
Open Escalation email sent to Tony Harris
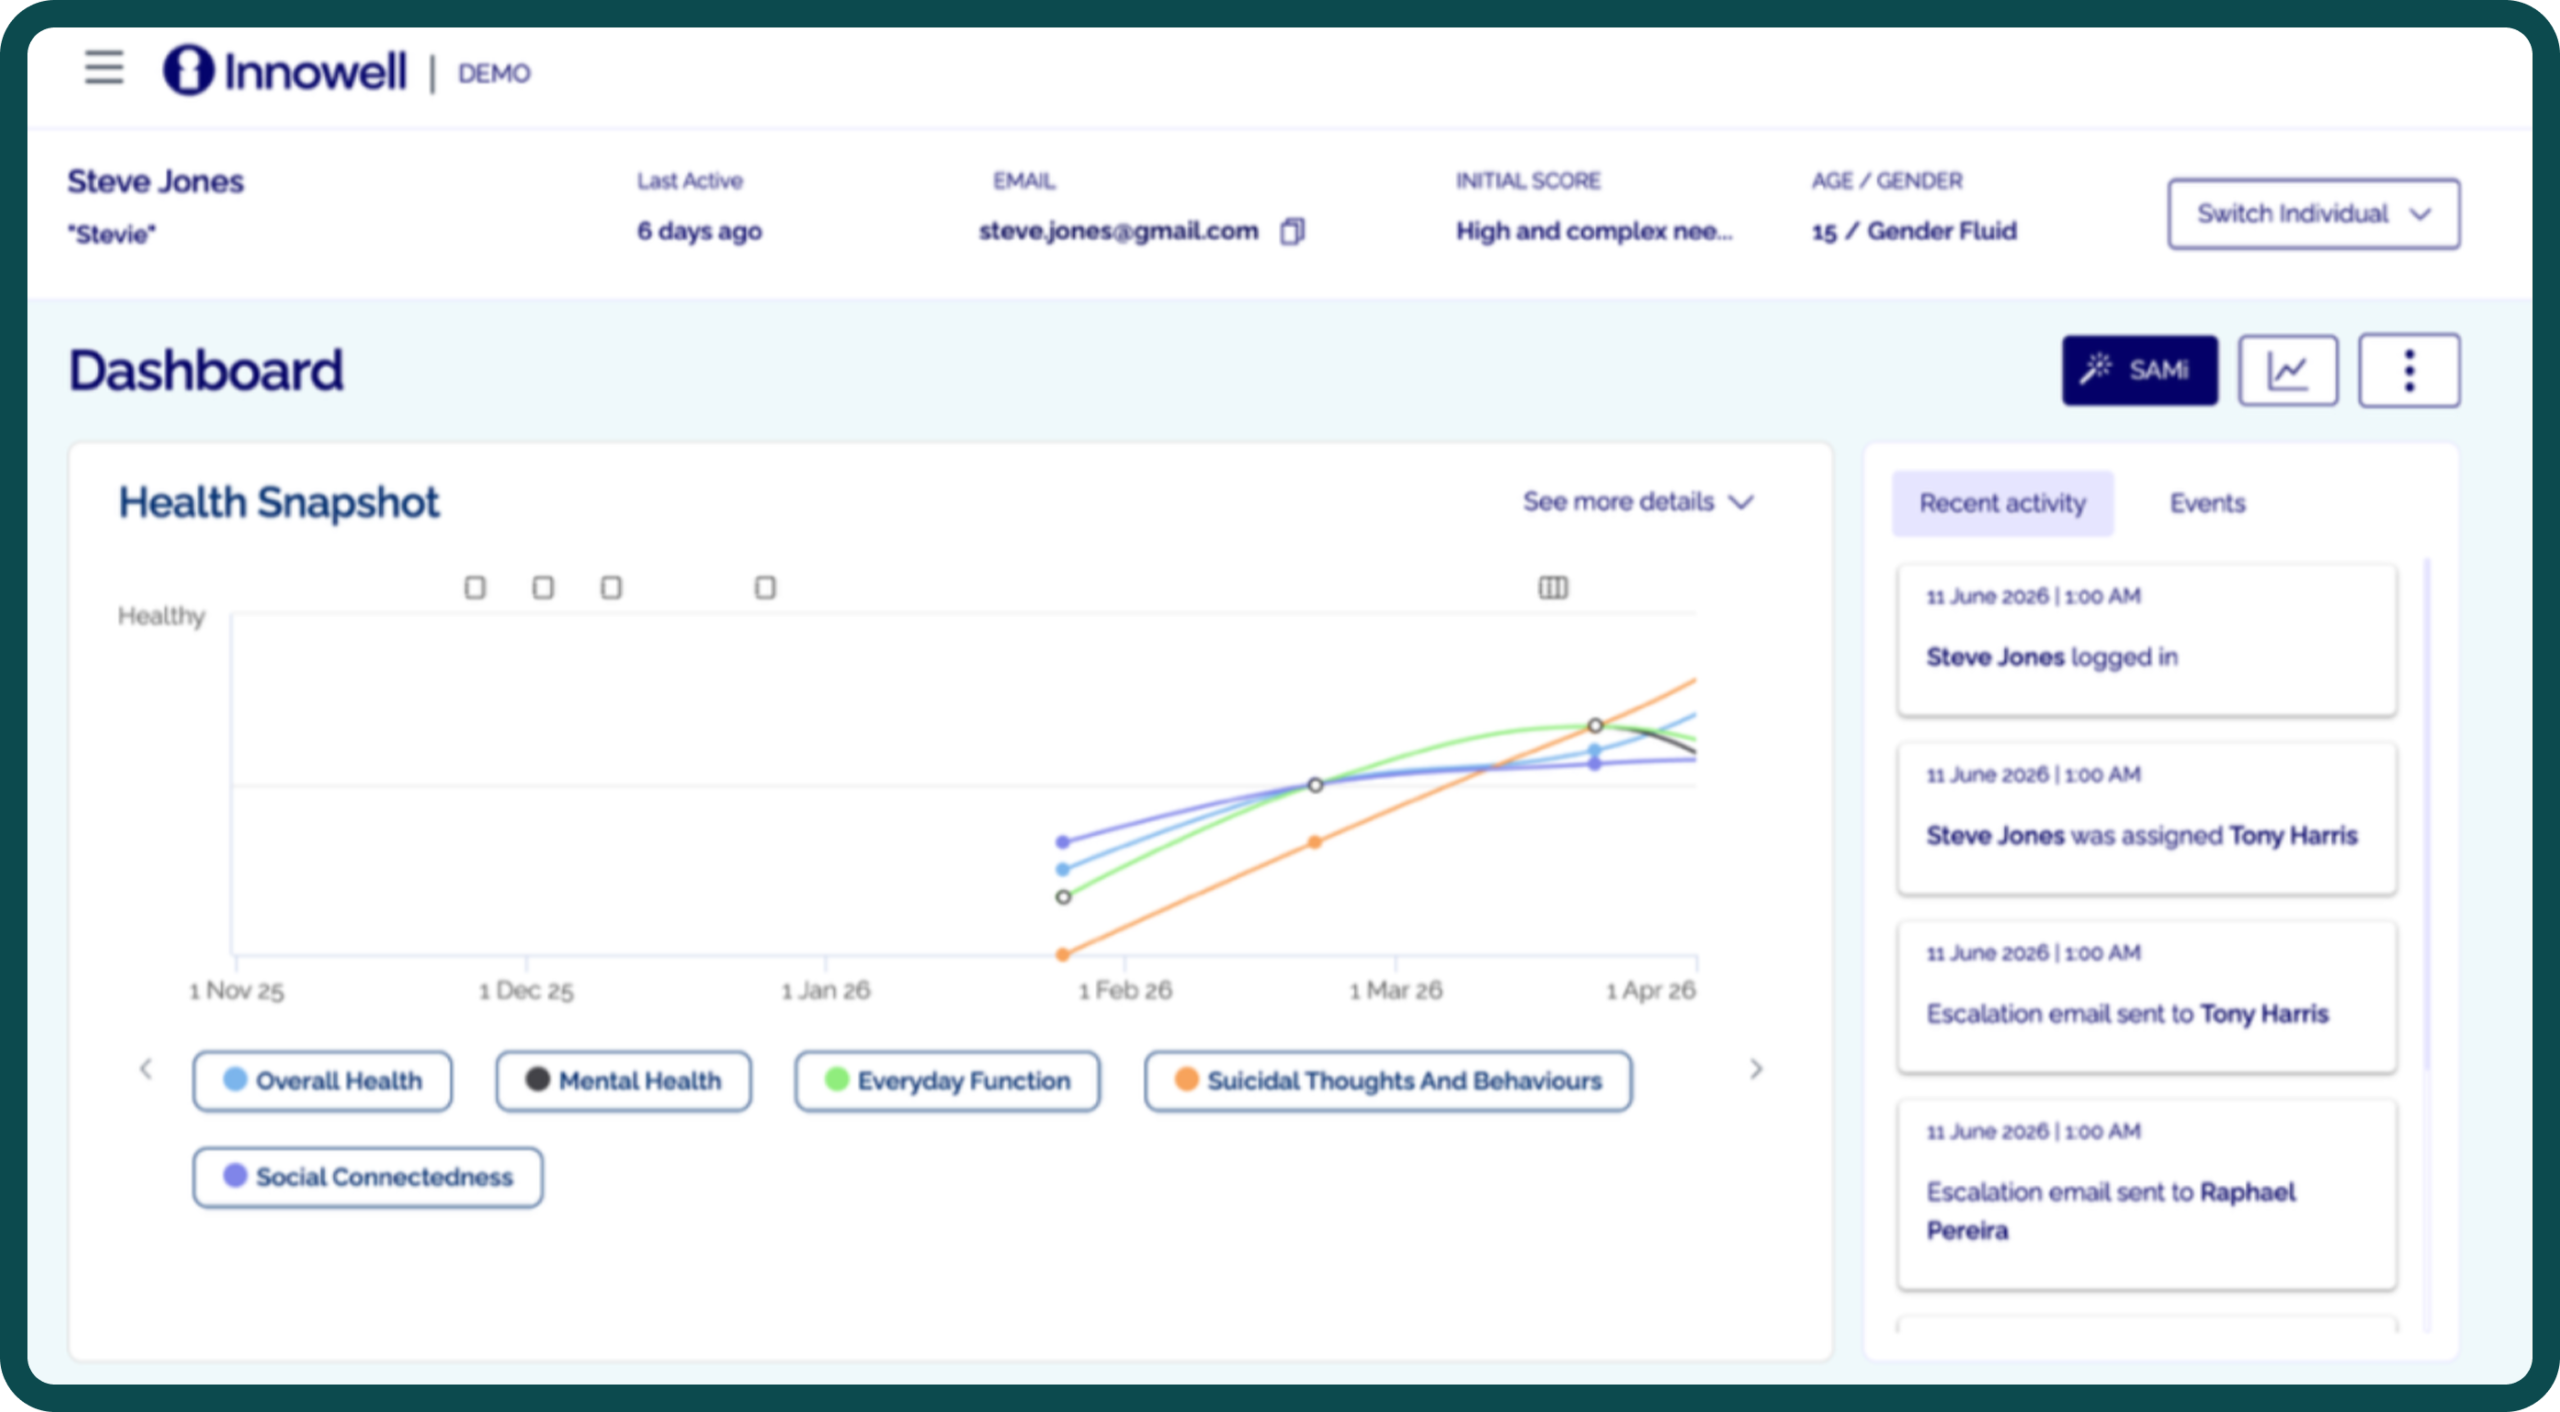pos(2147,997)
